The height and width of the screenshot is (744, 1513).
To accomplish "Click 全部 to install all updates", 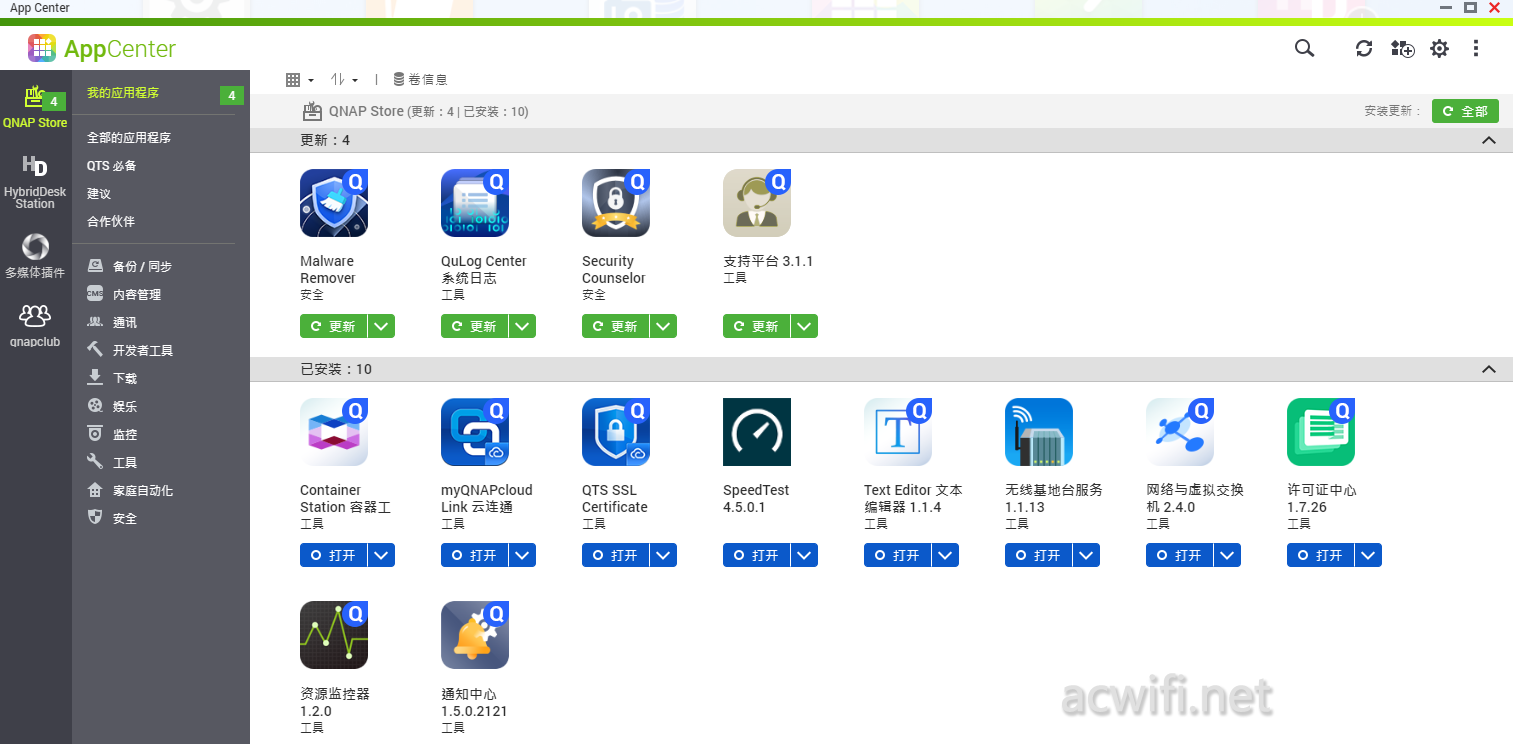I will (1465, 111).
